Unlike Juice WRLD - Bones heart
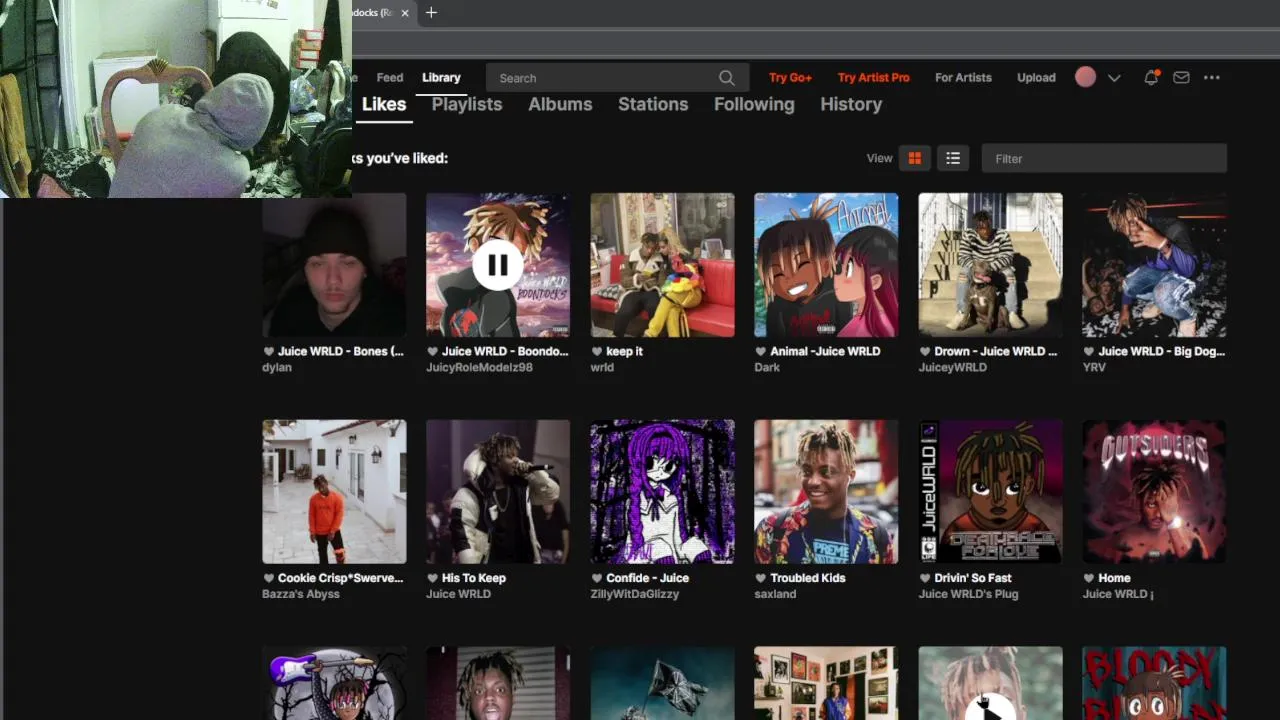Viewport: 1280px width, 720px height. (x=268, y=351)
